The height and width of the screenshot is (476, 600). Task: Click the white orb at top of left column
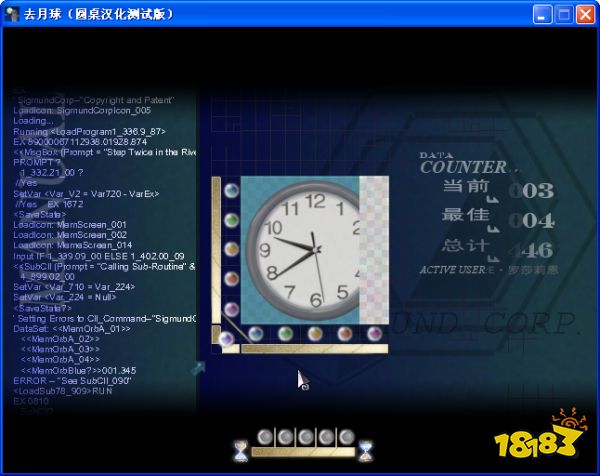(231, 190)
